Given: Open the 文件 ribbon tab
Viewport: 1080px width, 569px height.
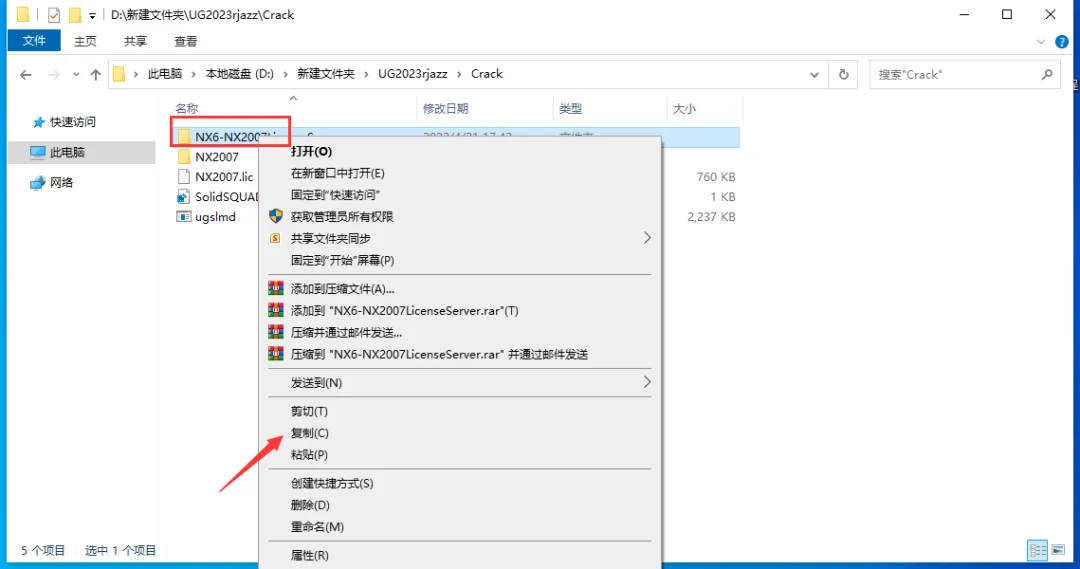Looking at the screenshot, I should (x=34, y=41).
